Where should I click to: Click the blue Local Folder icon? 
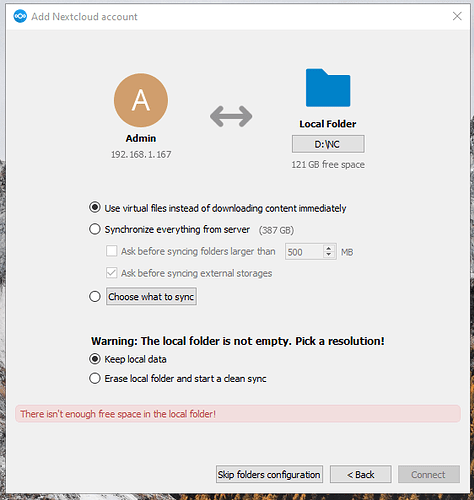328,88
